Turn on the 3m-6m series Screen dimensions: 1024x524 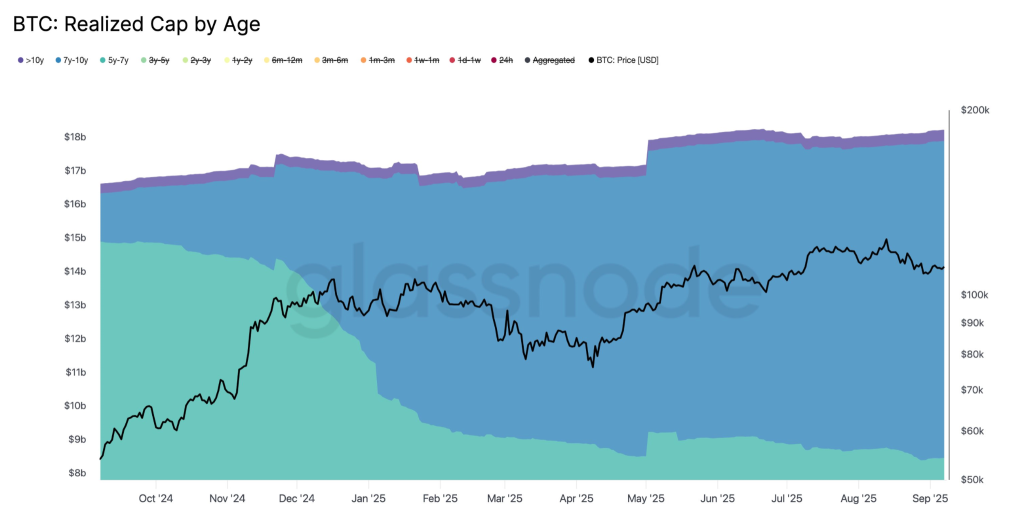(333, 61)
